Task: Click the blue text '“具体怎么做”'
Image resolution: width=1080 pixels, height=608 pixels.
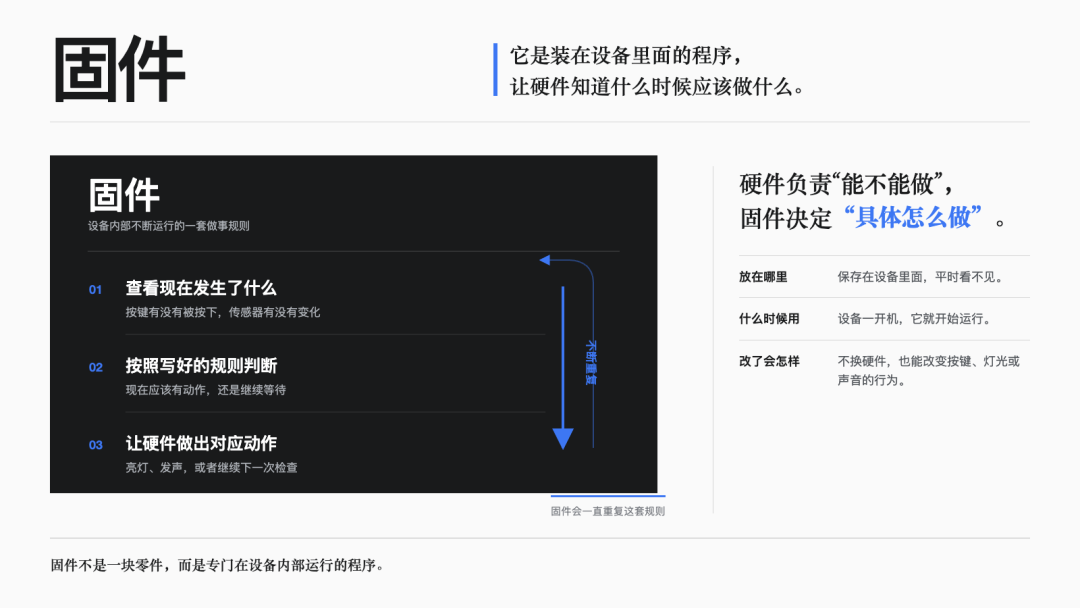Action: tap(913, 218)
